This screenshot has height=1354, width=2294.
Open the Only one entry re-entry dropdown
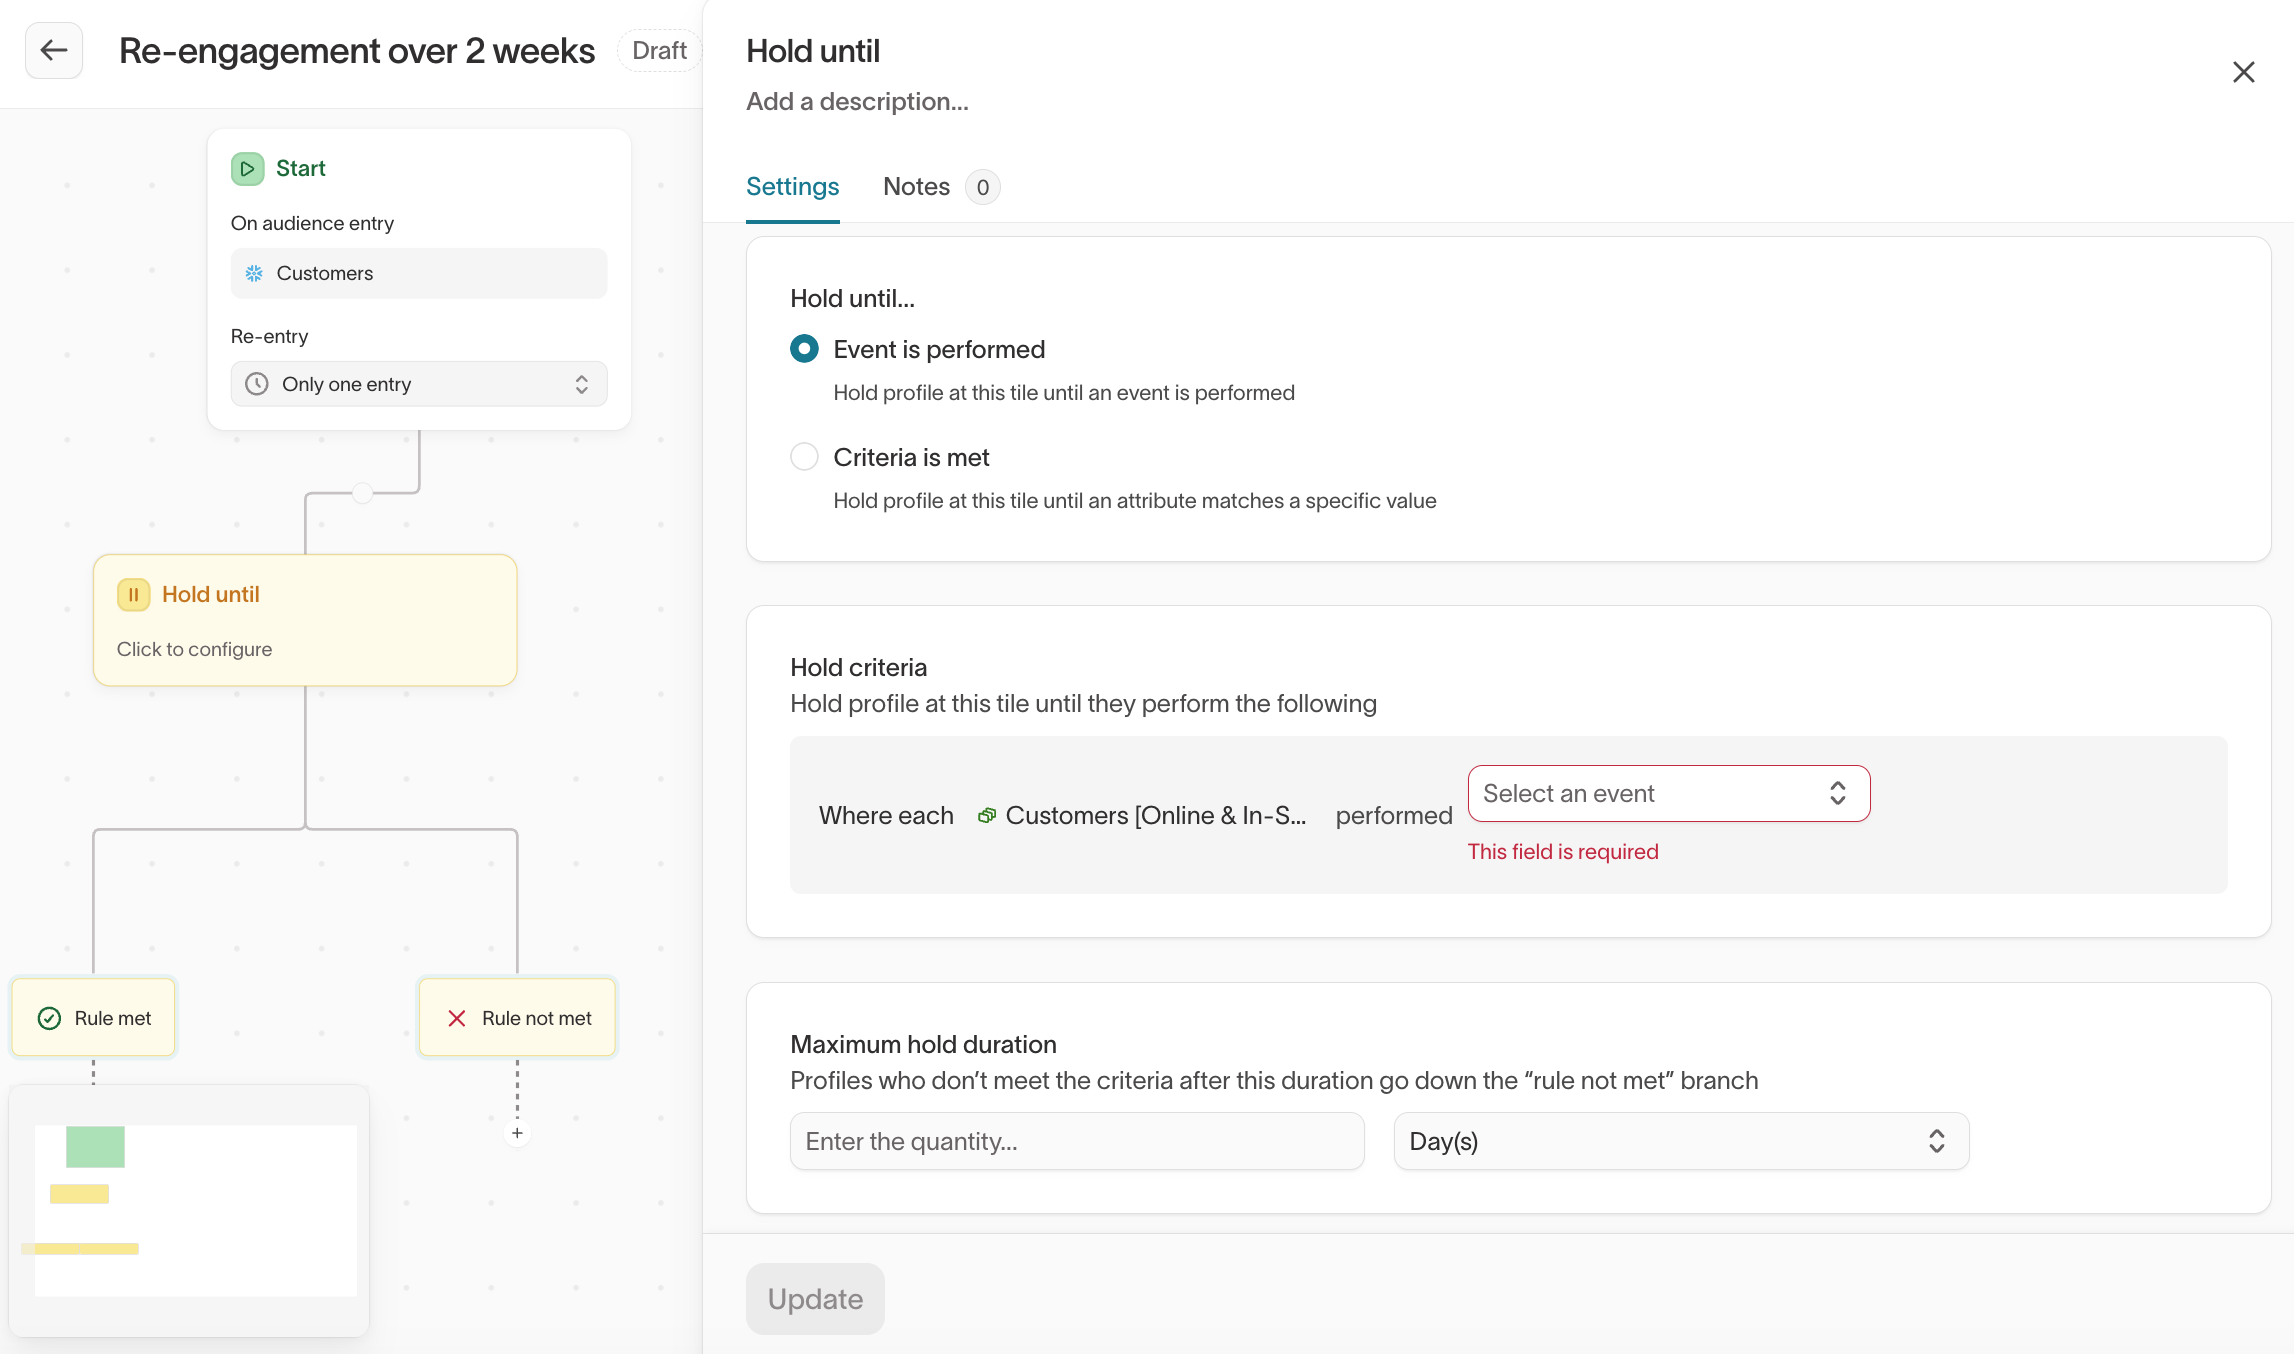tap(419, 384)
